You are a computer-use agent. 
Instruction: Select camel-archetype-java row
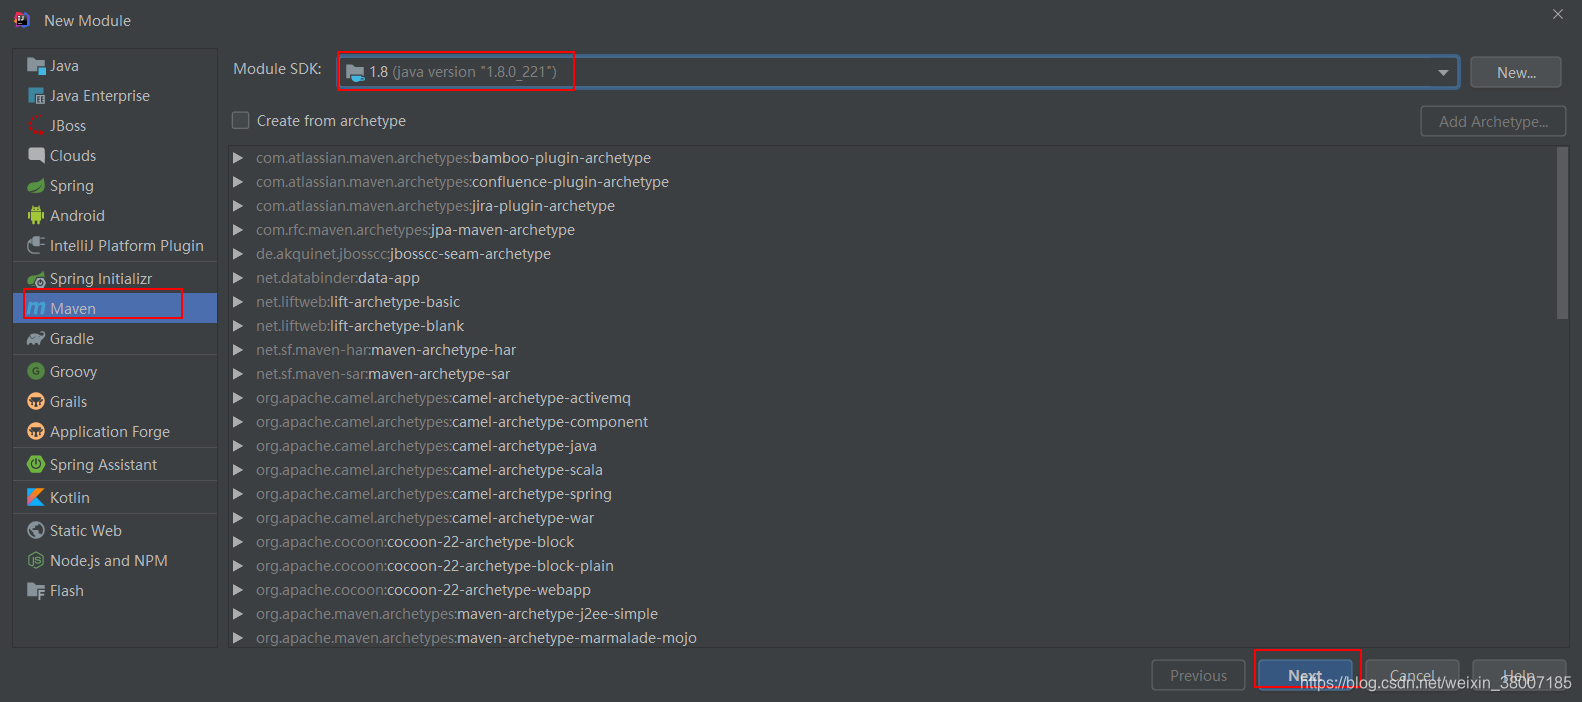[892, 446]
